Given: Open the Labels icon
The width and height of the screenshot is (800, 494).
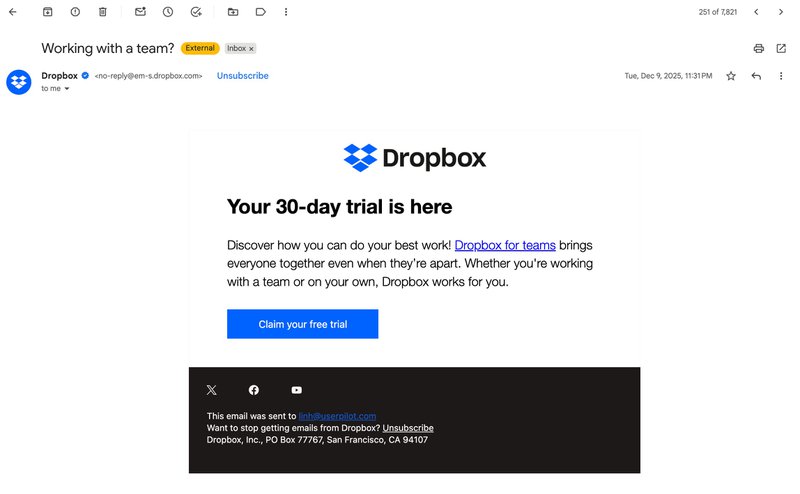Looking at the screenshot, I should tap(260, 12).
